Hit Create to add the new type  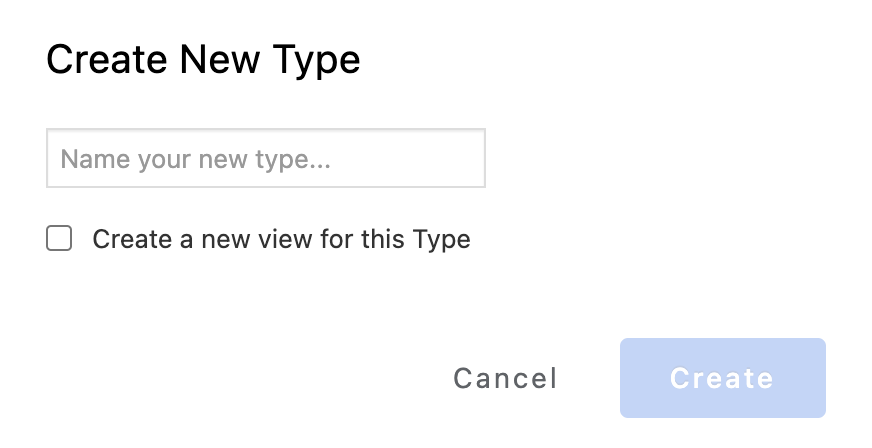[722, 378]
